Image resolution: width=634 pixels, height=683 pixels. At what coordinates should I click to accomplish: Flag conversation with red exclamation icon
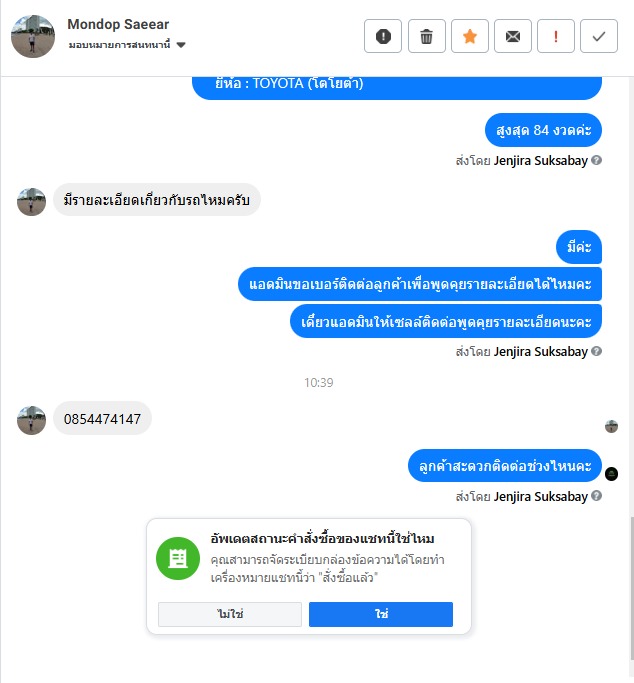click(x=556, y=36)
